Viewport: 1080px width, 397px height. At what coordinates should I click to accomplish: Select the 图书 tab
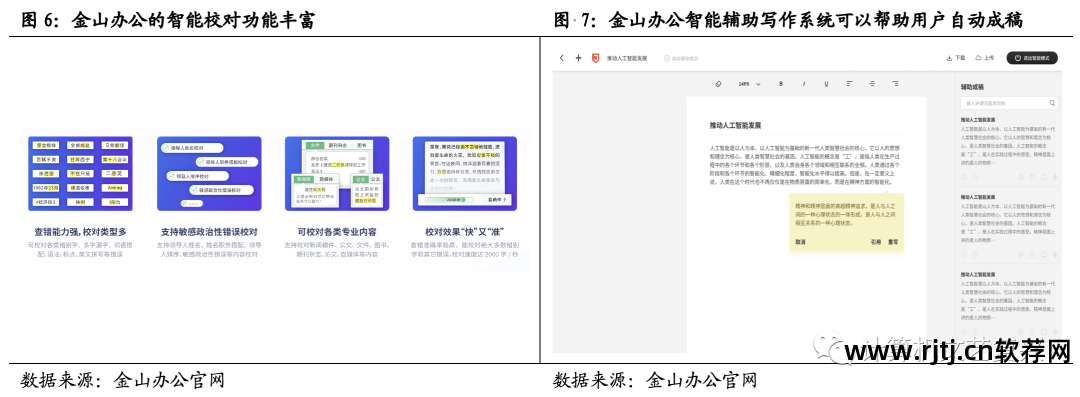[363, 145]
